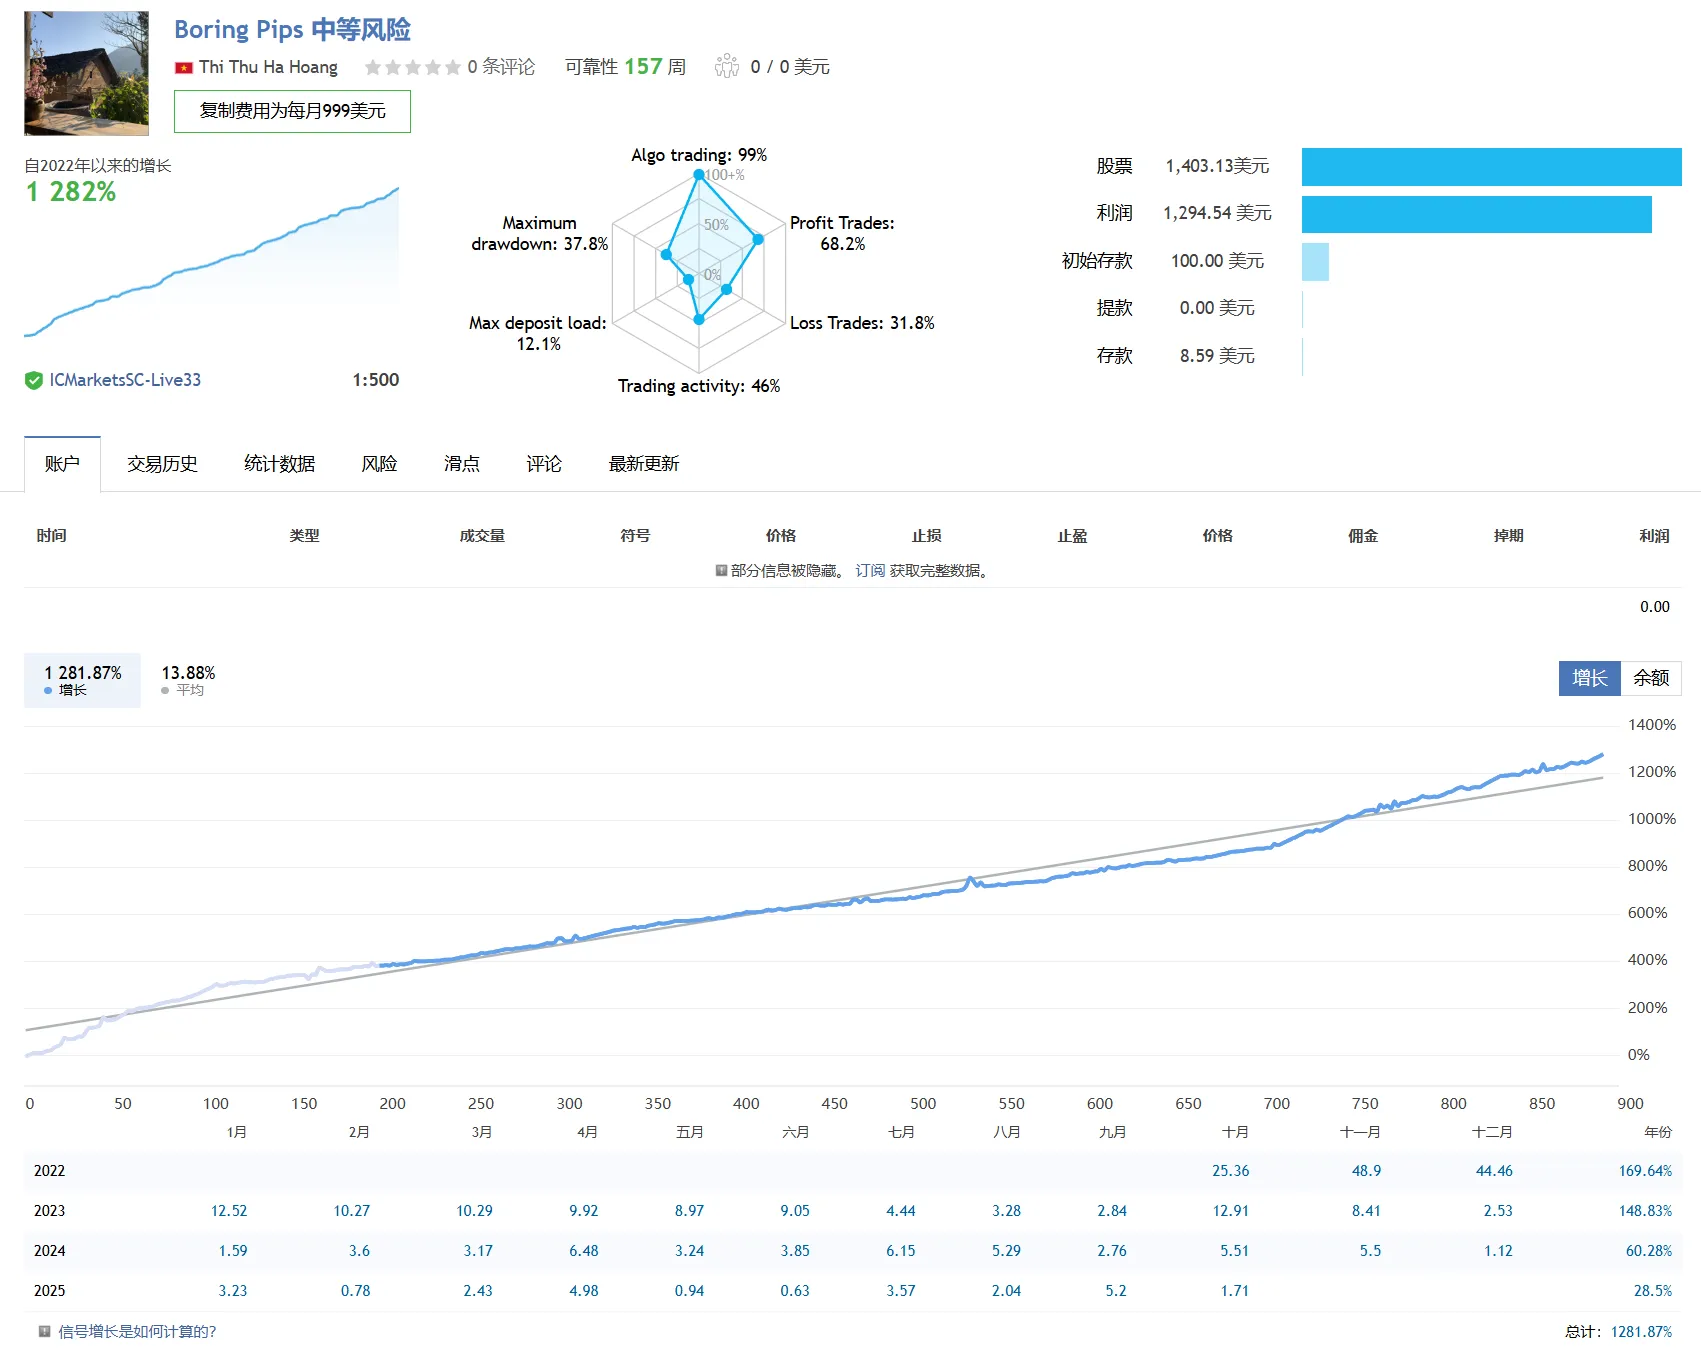The width and height of the screenshot is (1701, 1351).
Task: Select the 1 281.87% 增长 series toggle
Action: pyautogui.click(x=82, y=680)
